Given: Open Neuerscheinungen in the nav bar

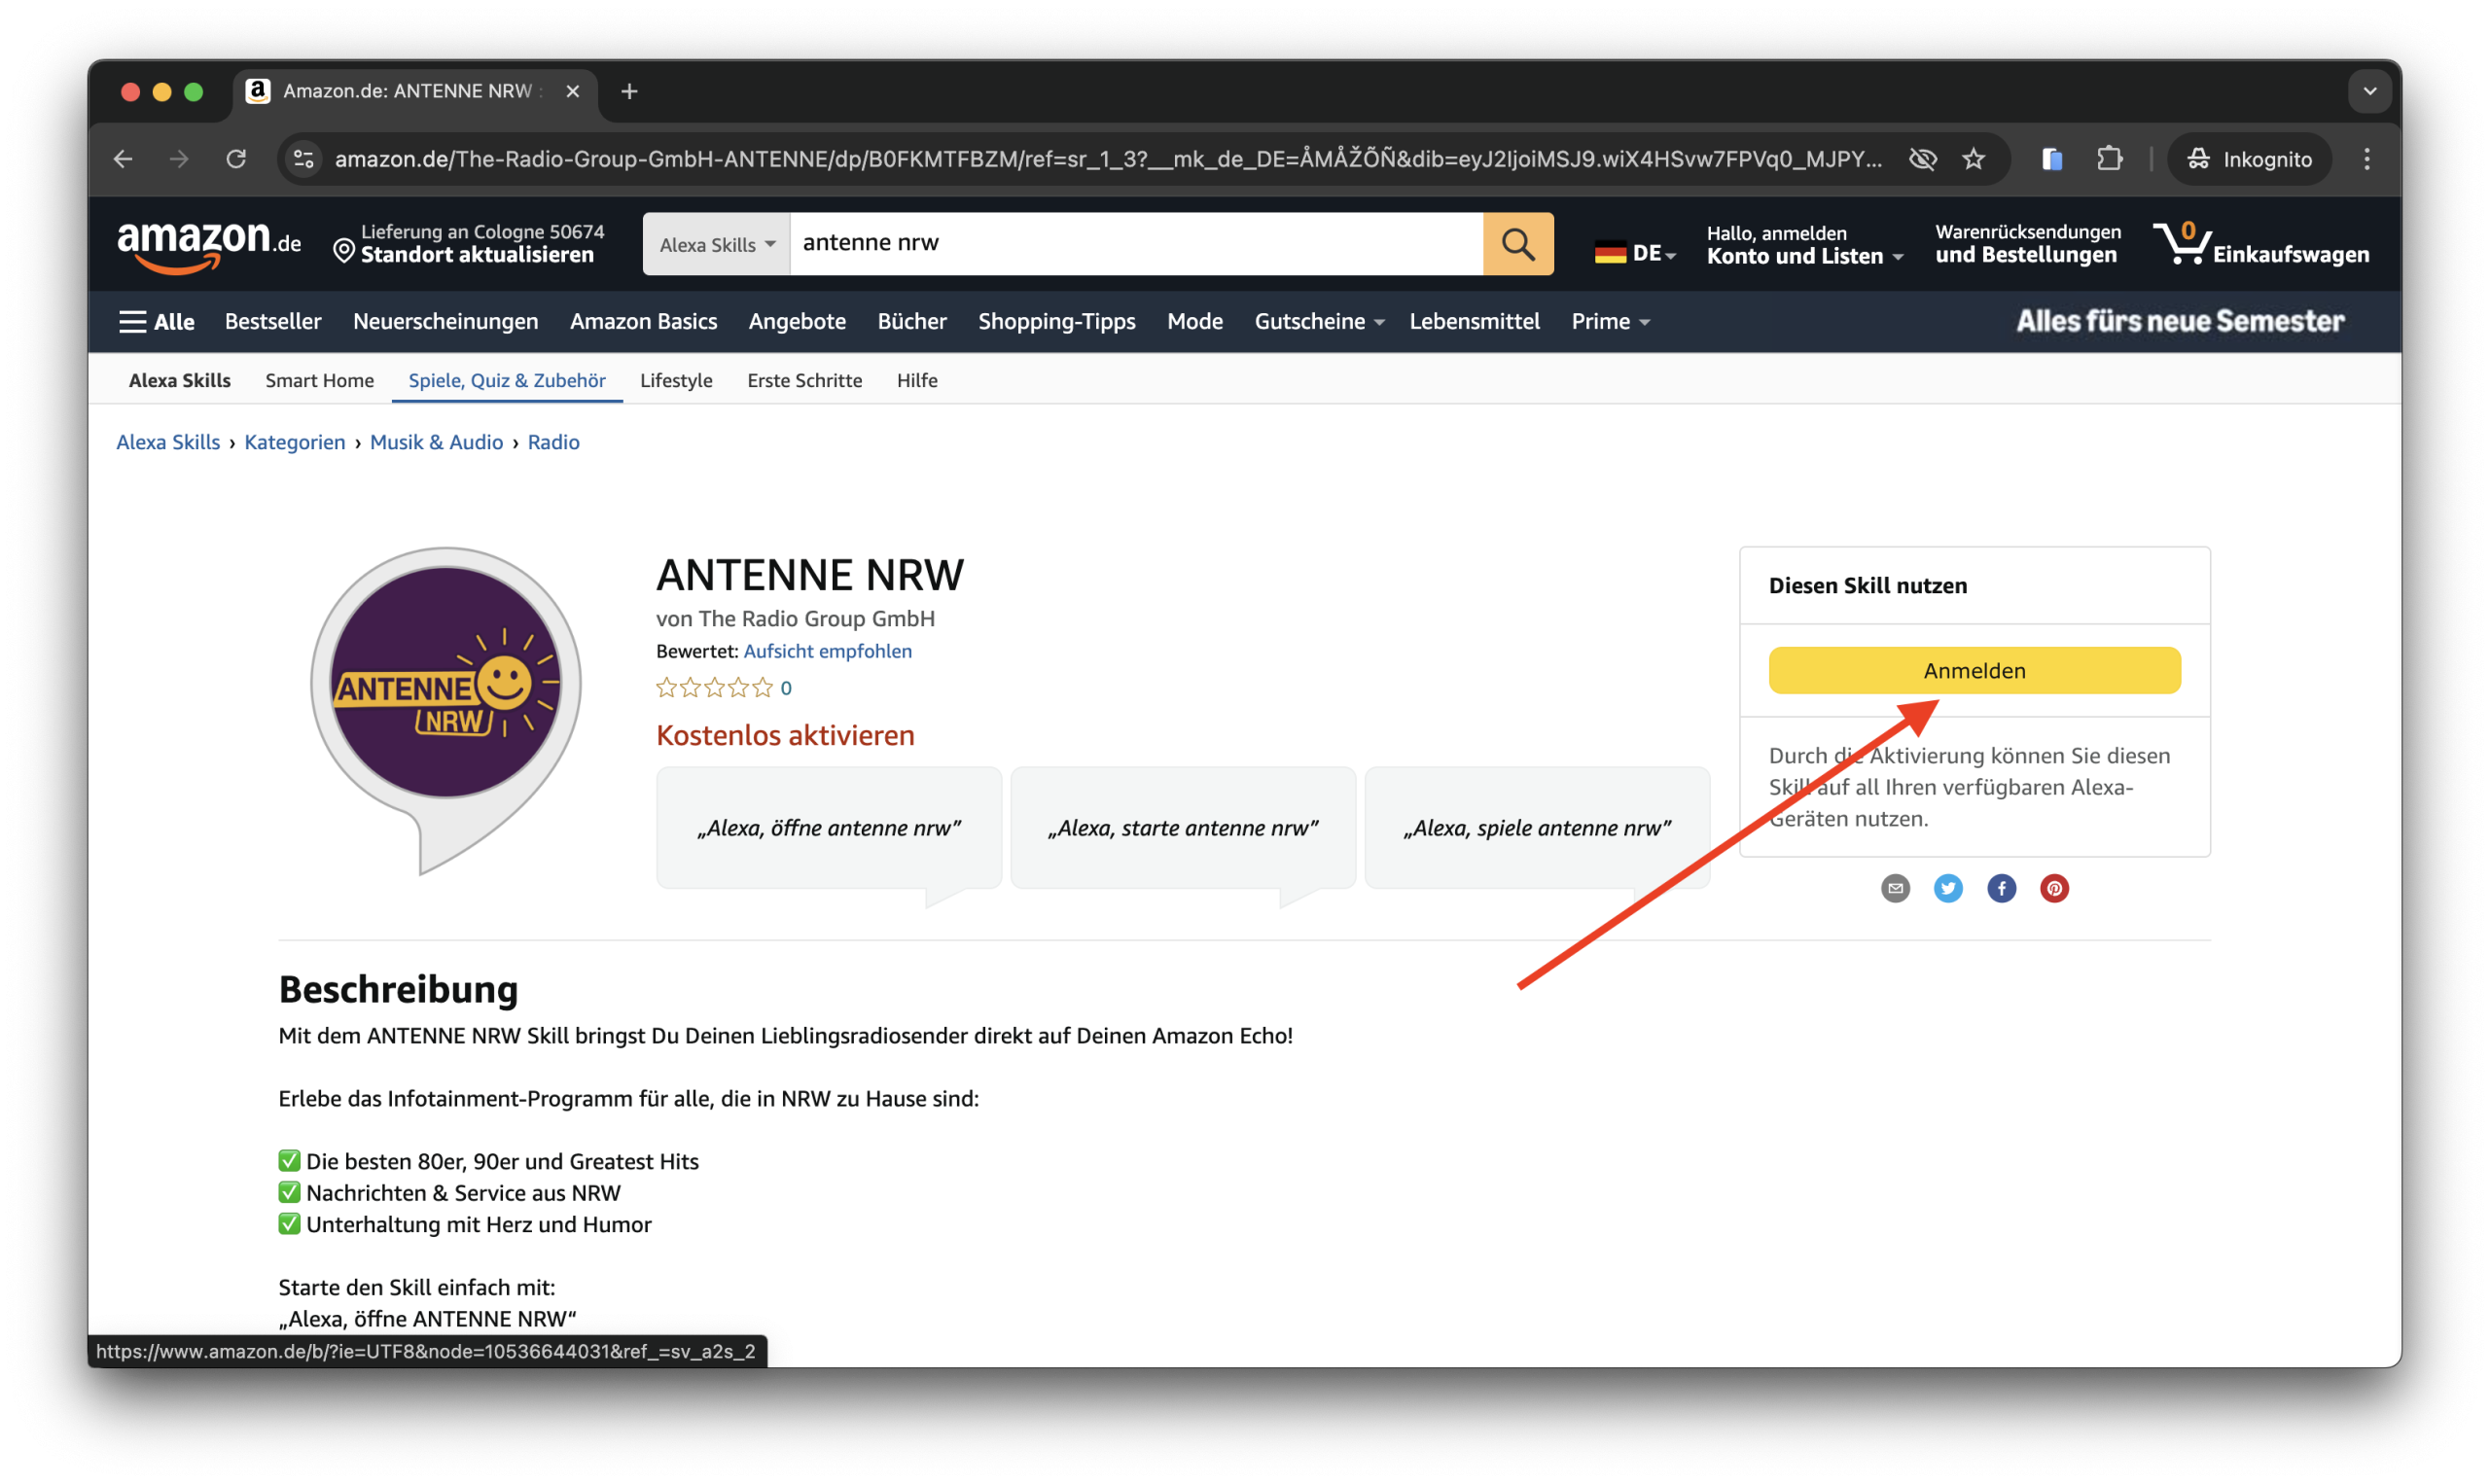Looking at the screenshot, I should coord(445,322).
